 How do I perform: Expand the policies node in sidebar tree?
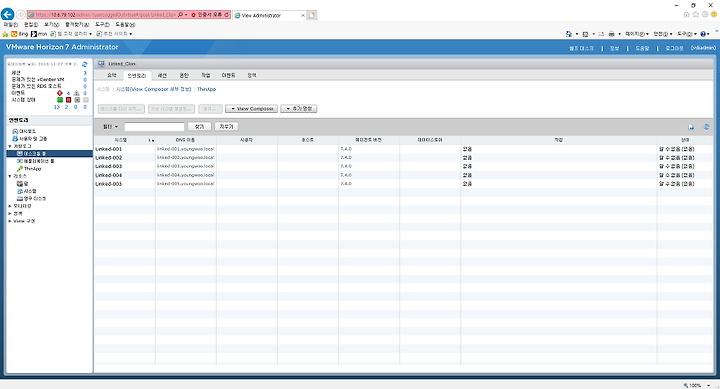[x=10, y=214]
